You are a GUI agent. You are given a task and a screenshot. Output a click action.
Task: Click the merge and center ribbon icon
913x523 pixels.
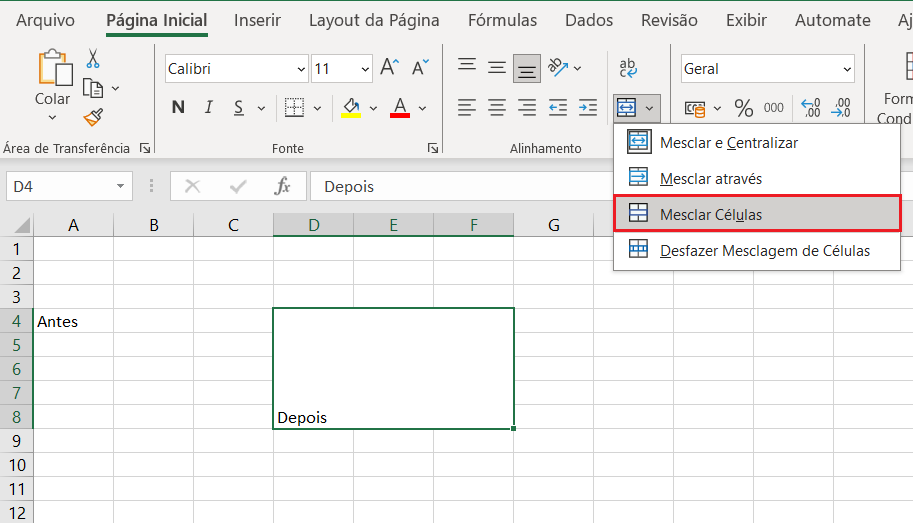click(x=626, y=108)
